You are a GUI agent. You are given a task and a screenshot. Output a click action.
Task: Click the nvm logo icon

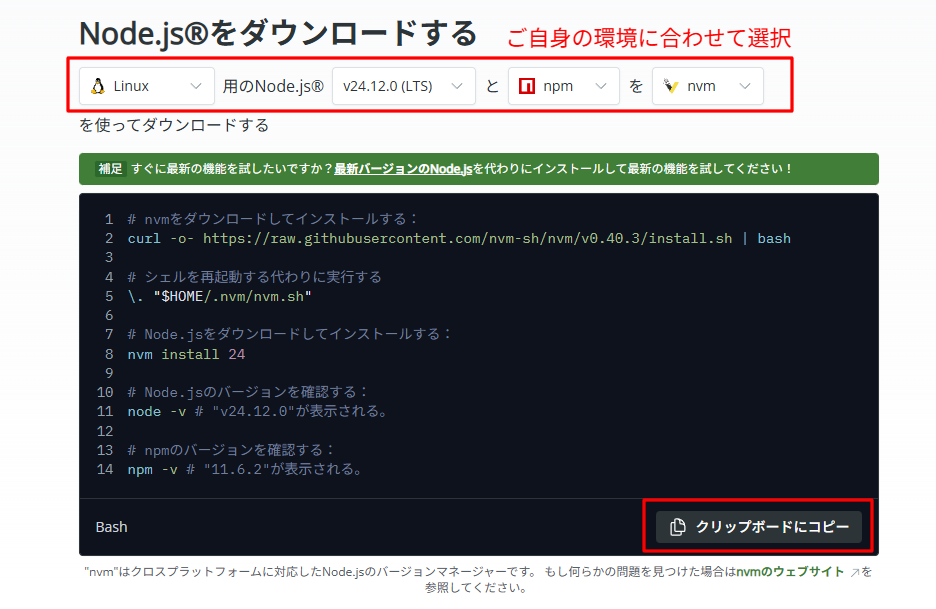click(671, 86)
